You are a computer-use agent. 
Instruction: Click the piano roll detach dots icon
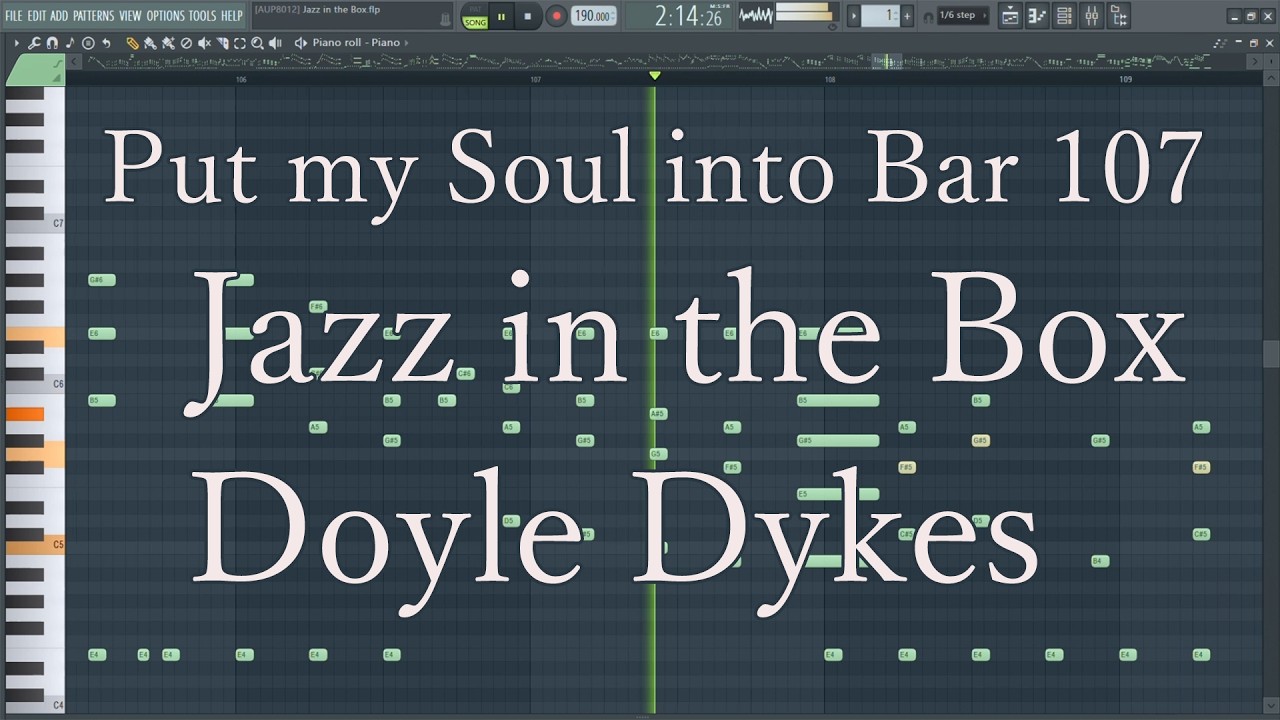(1218, 43)
